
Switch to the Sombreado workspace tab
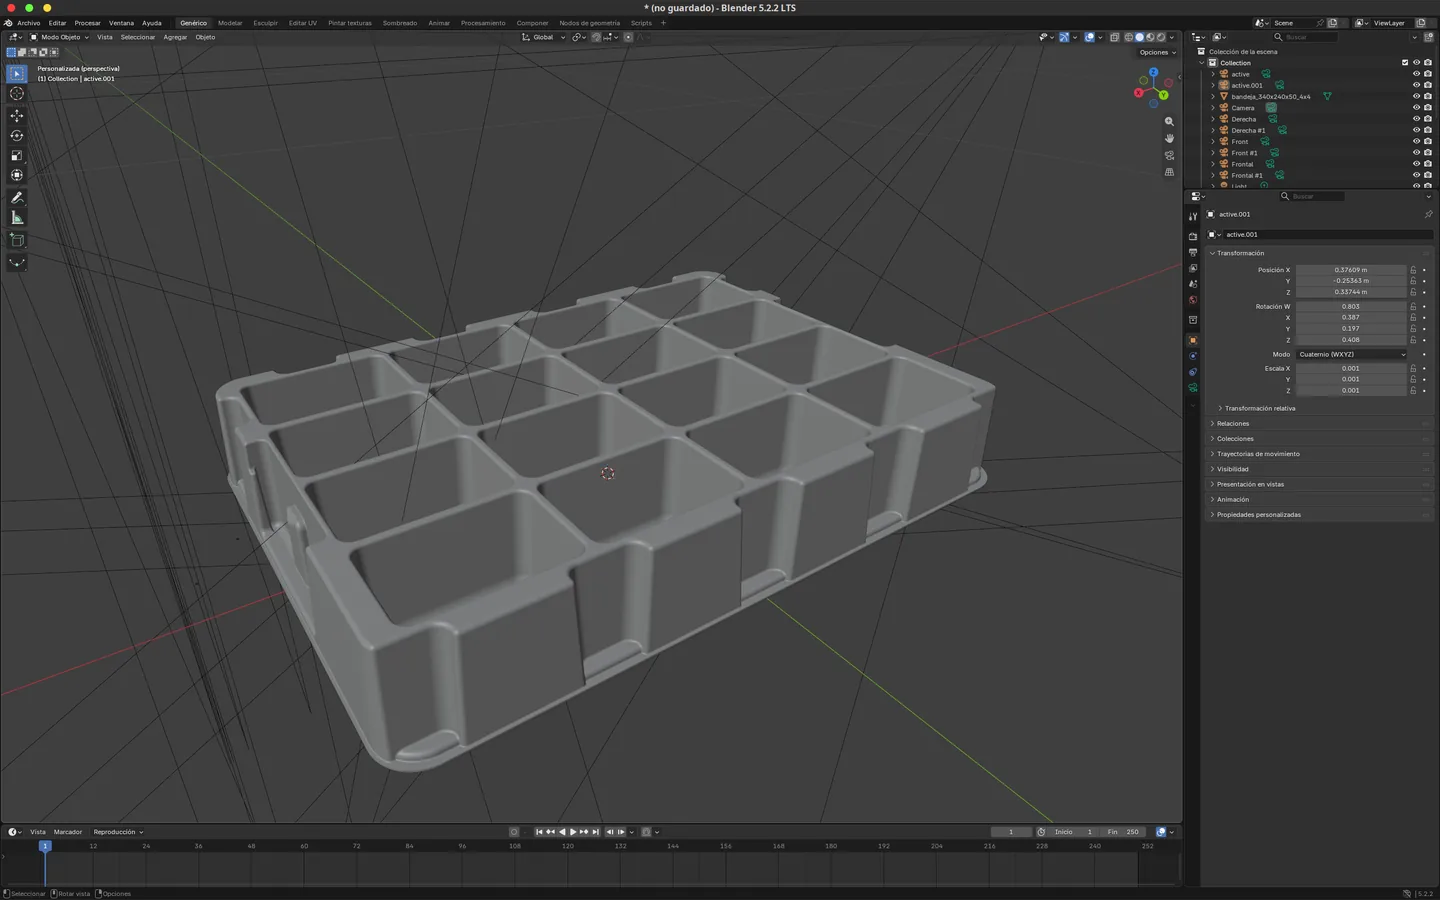400,23
